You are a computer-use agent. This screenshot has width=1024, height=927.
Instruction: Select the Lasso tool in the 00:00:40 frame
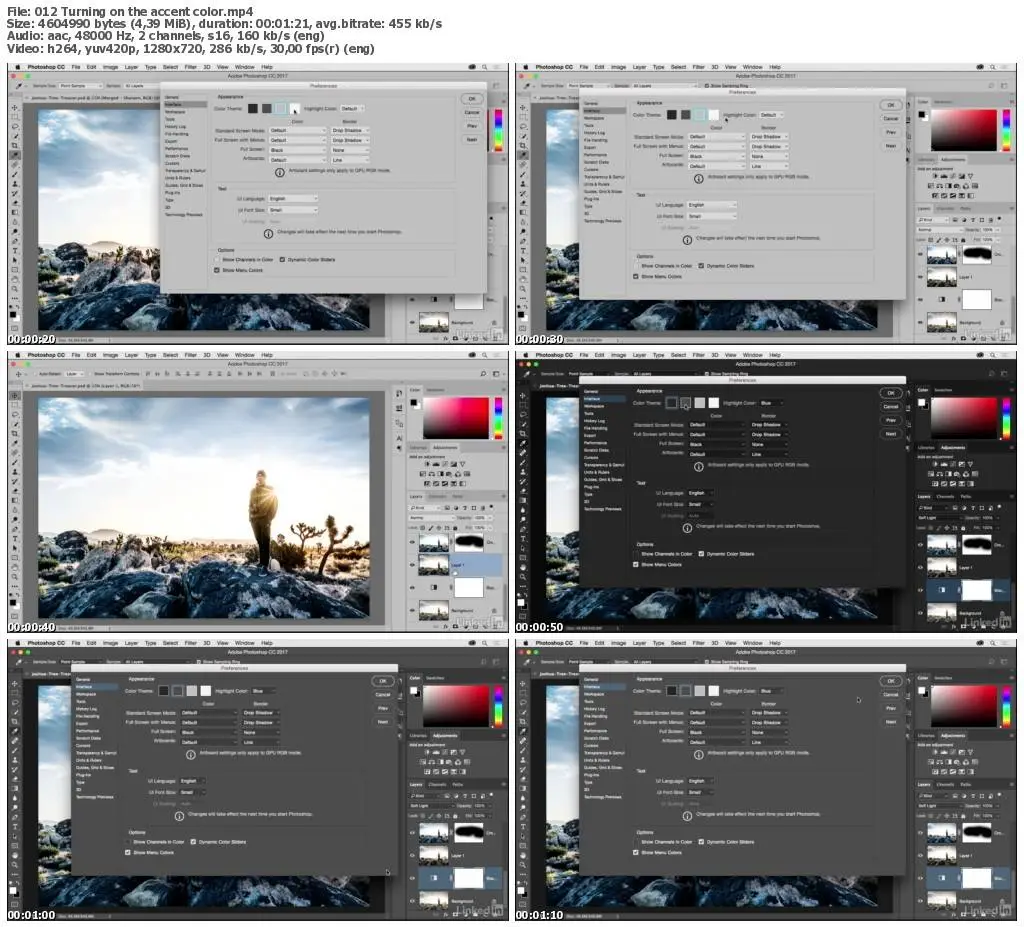click(x=15, y=415)
